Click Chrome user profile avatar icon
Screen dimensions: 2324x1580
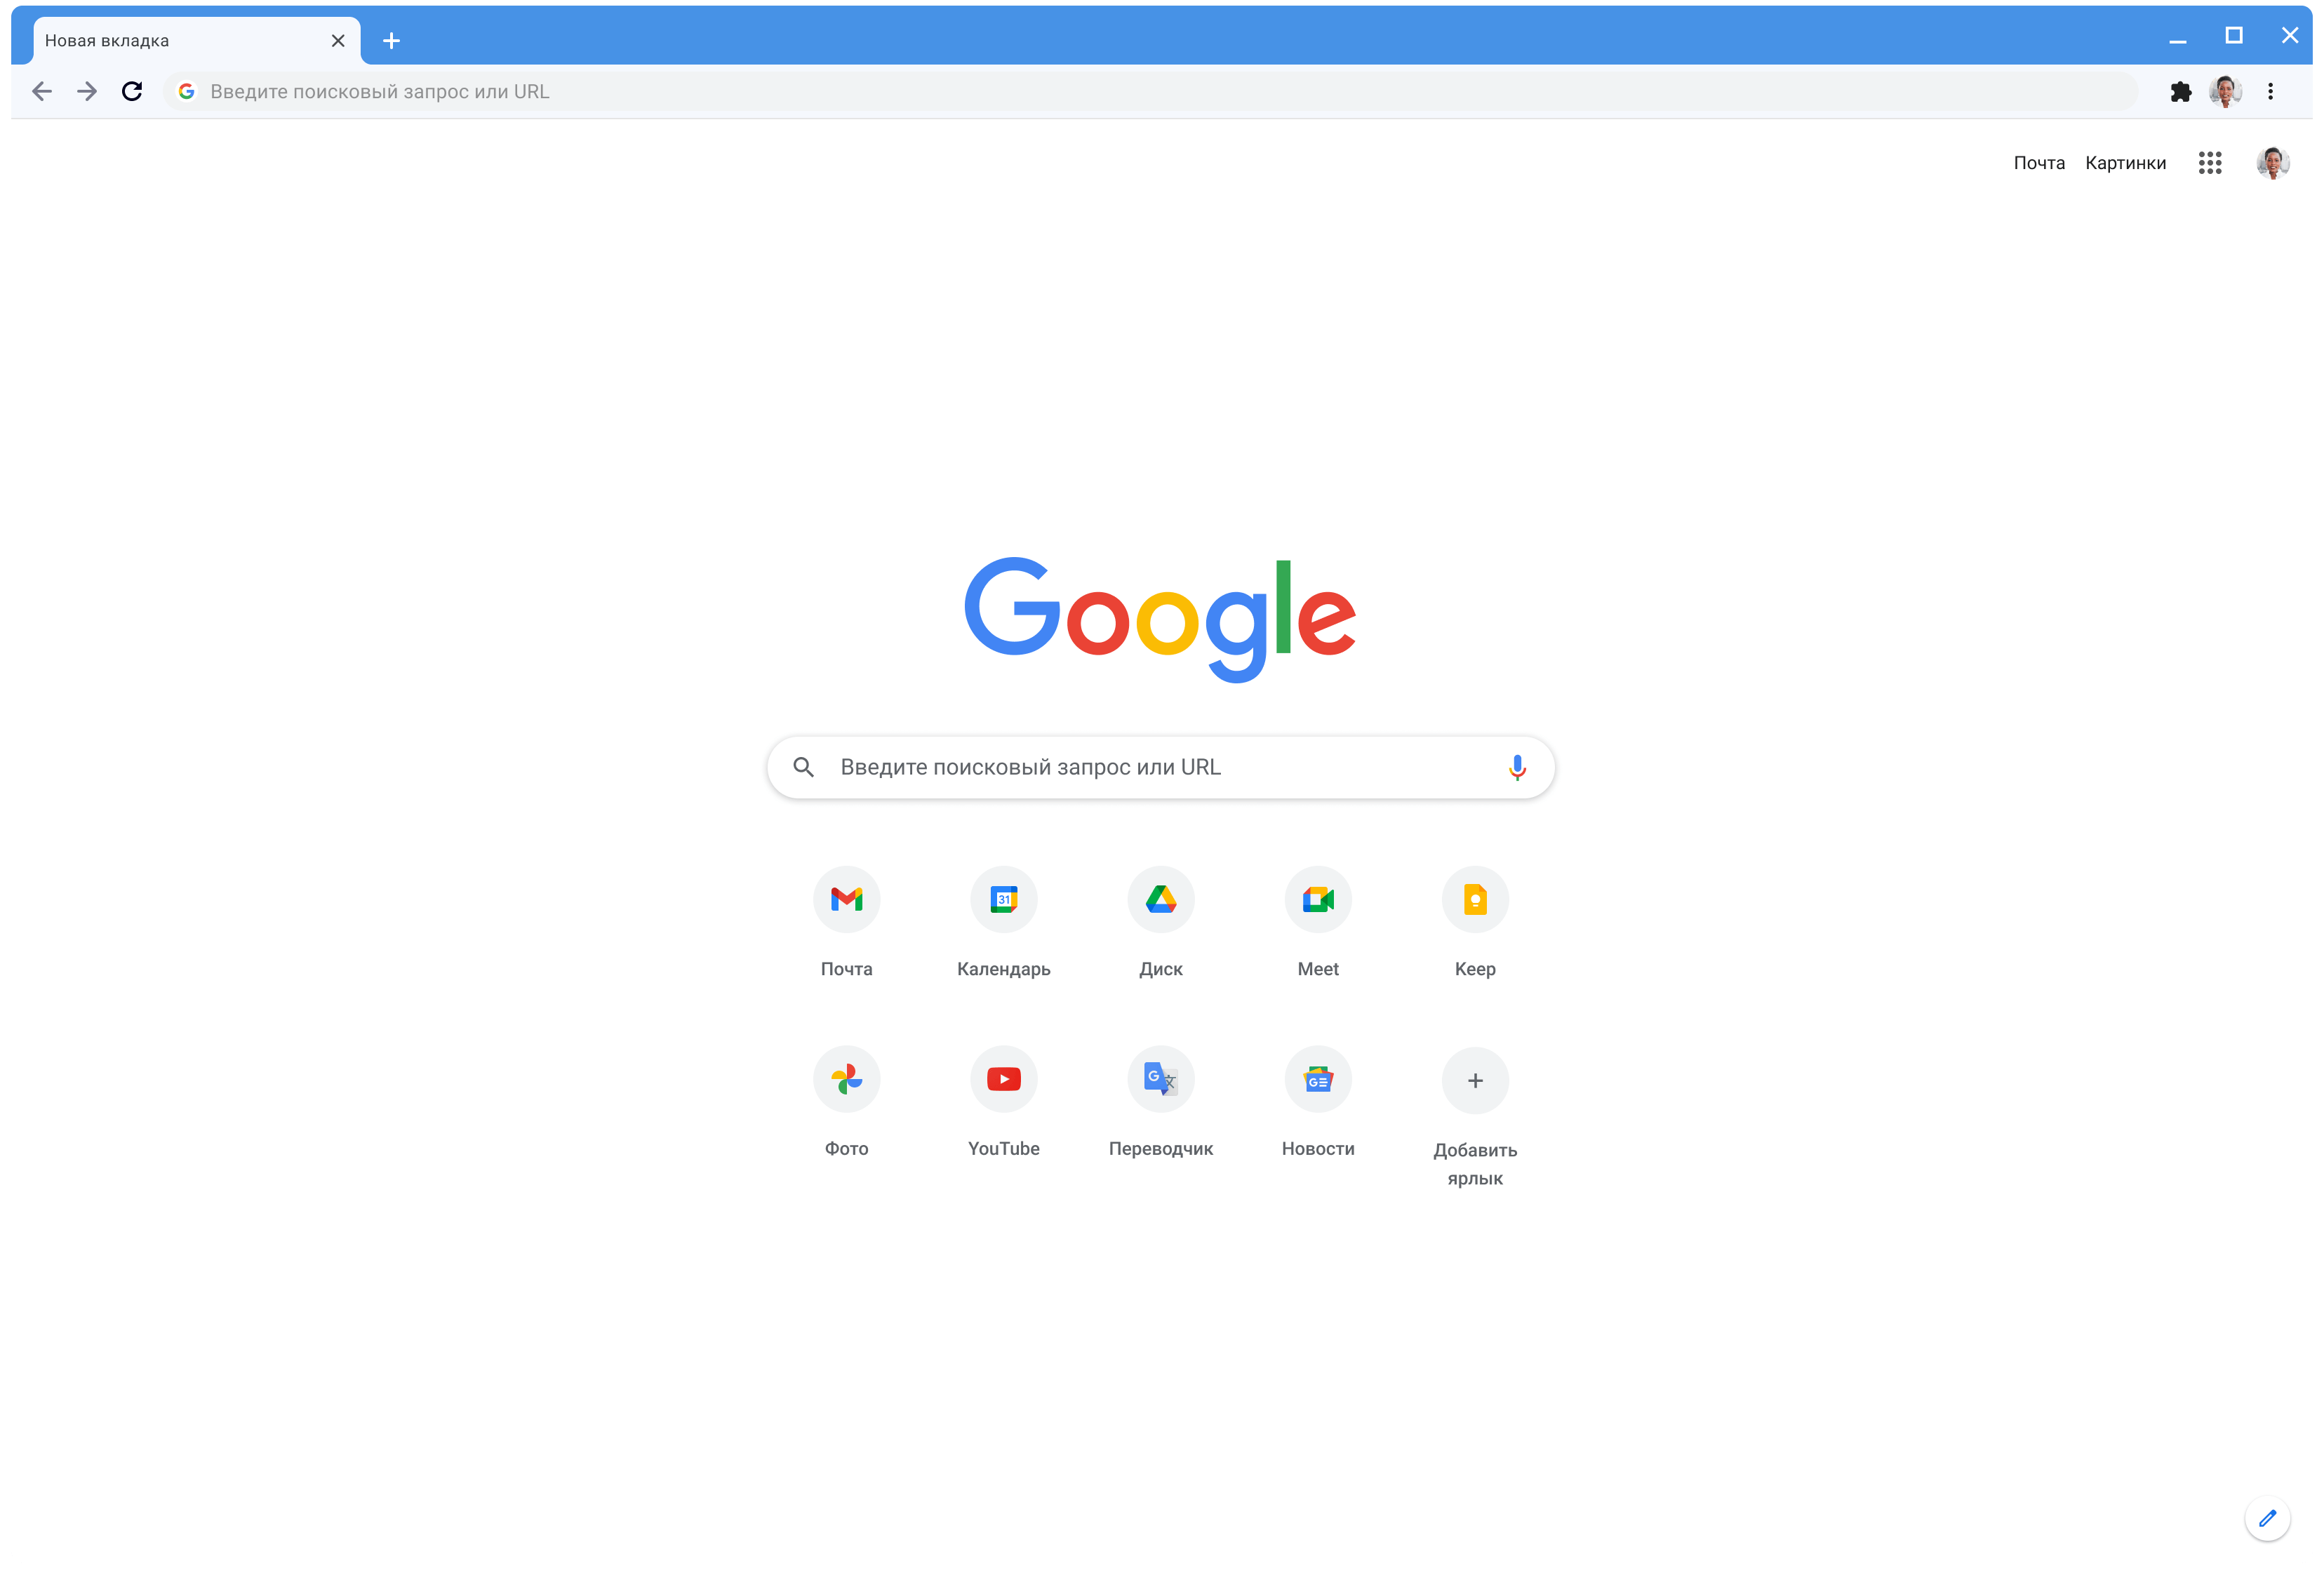pyautogui.click(x=2225, y=90)
